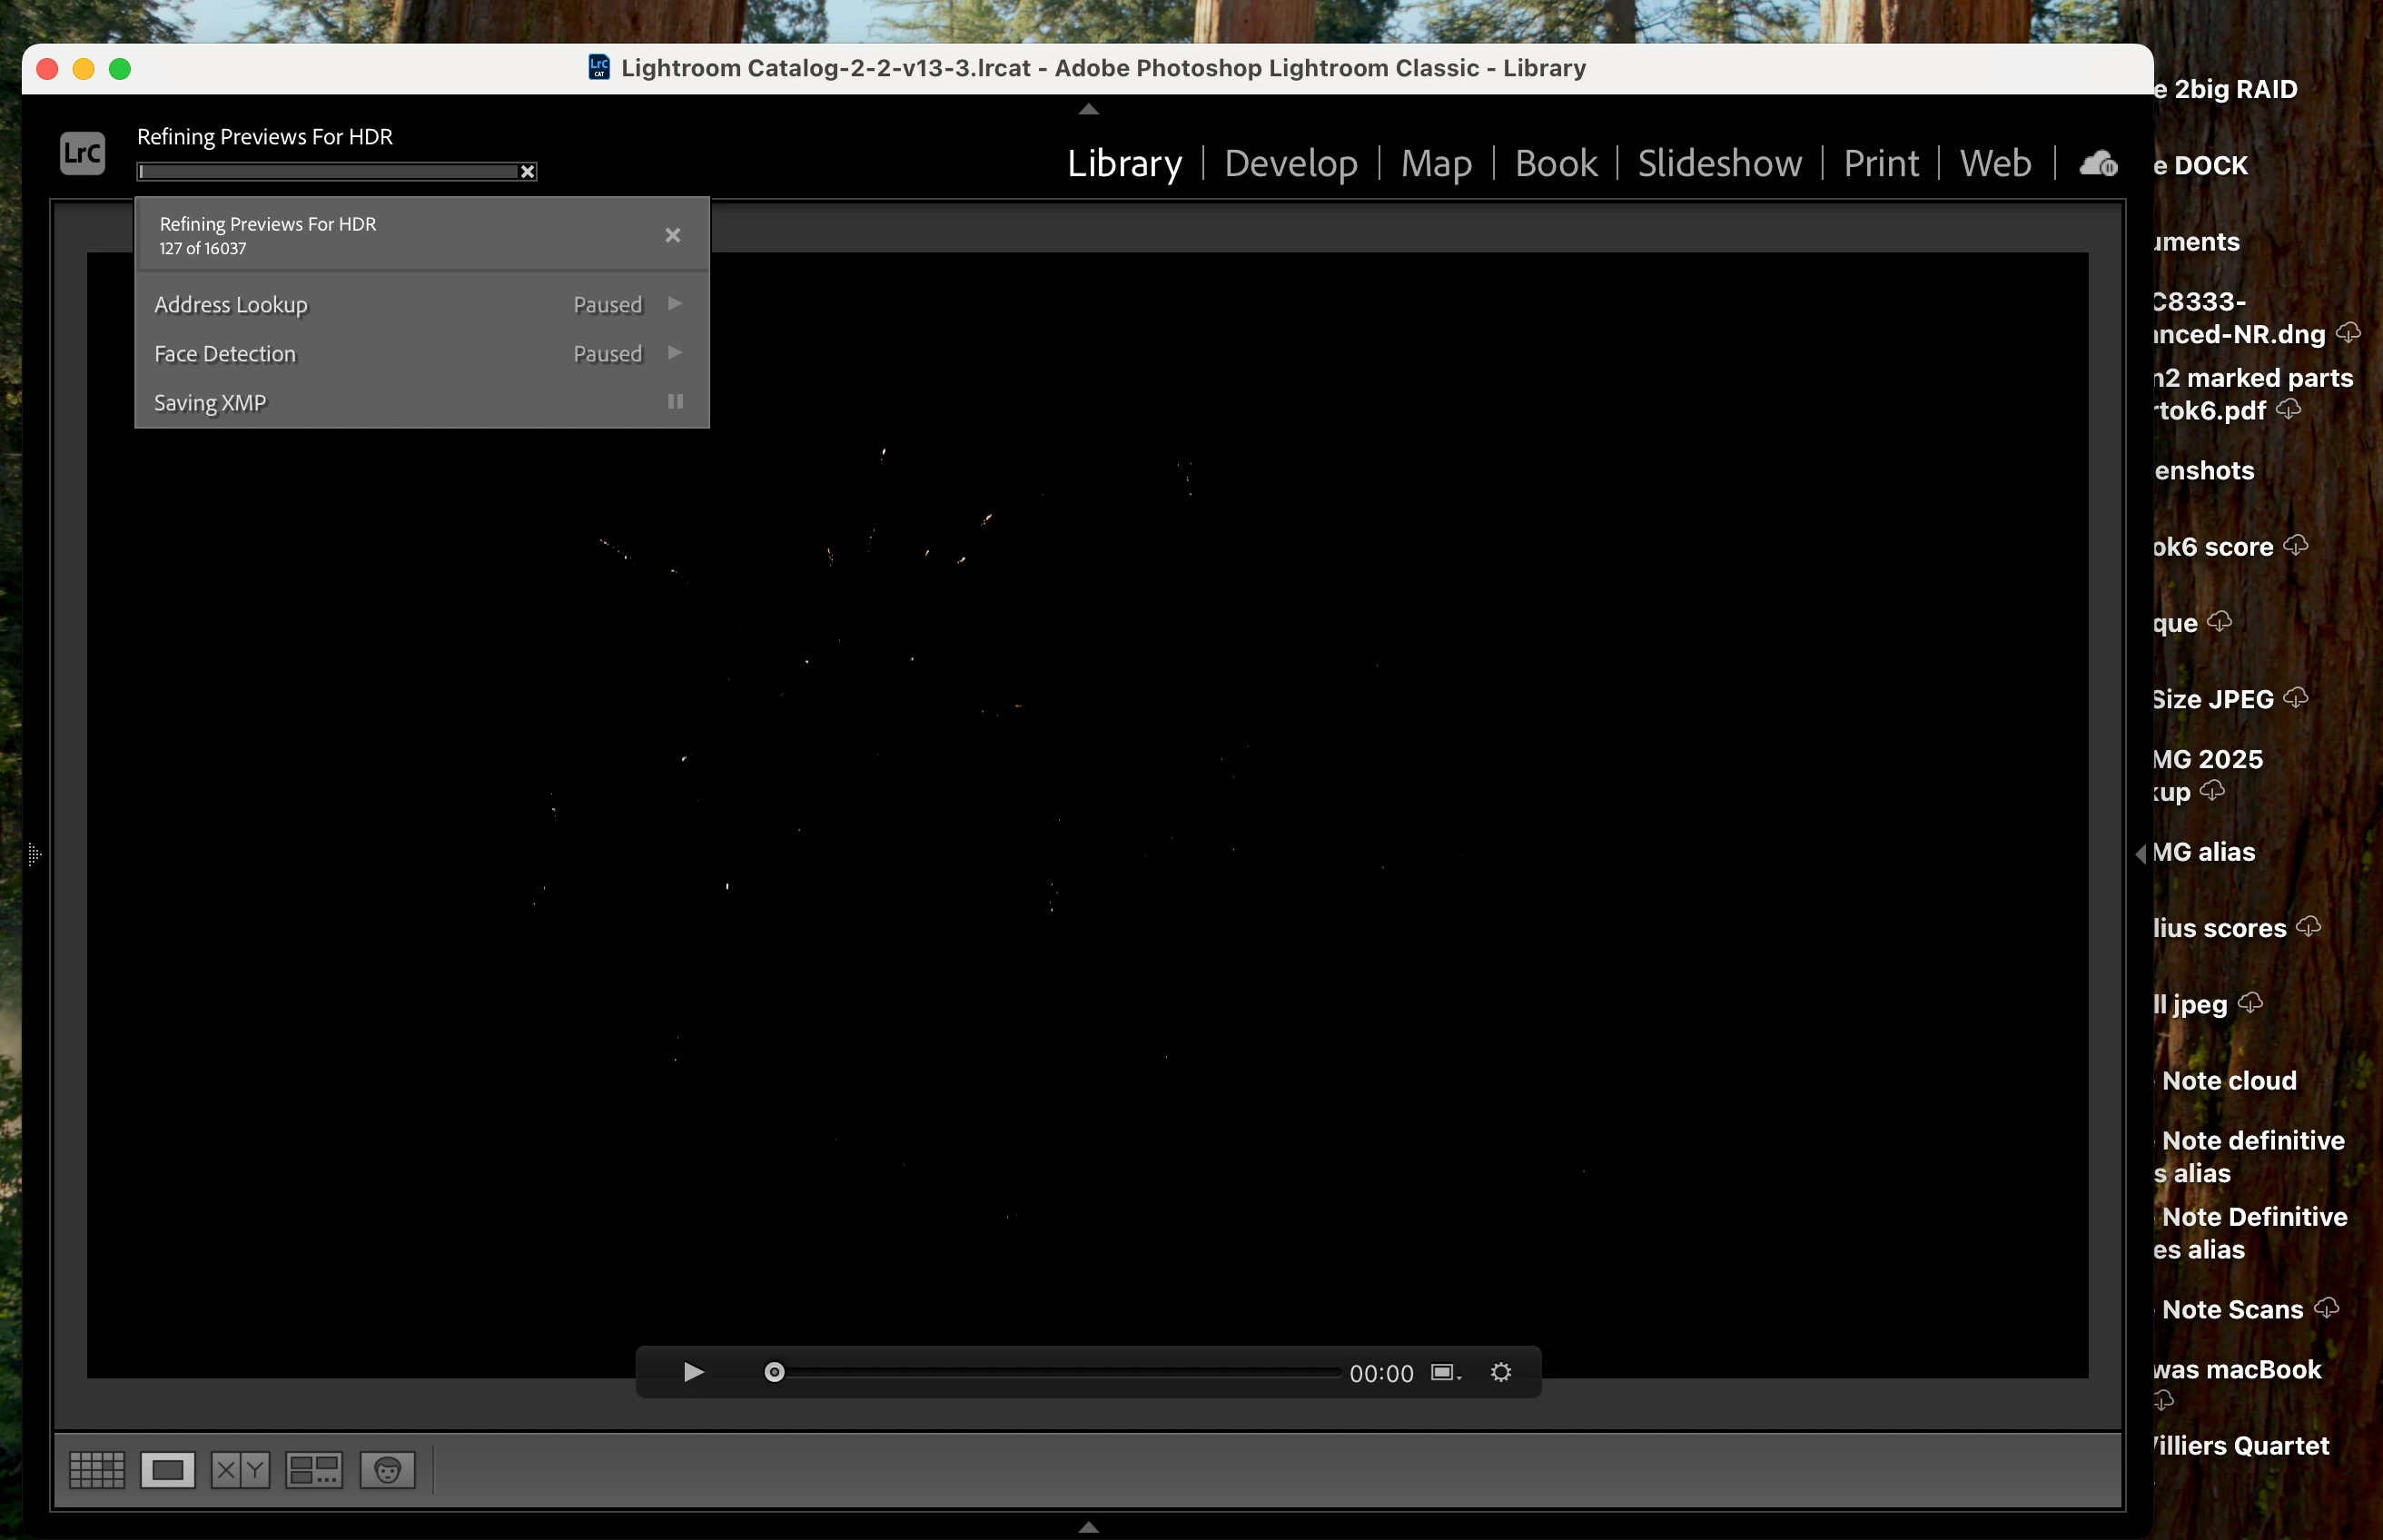Viewport: 2383px width, 1540px height.
Task: Open People view face icon
Action: click(387, 1470)
